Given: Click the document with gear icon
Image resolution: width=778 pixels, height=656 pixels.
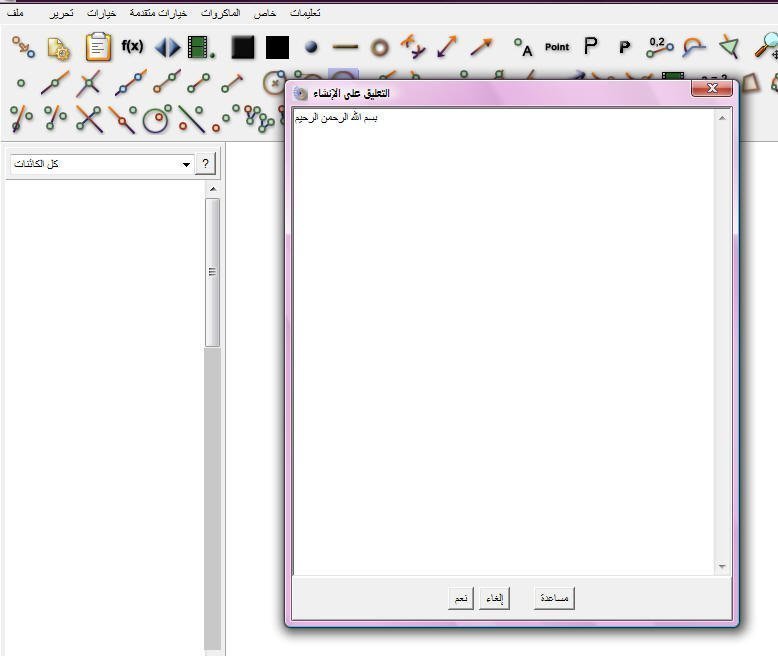Looking at the screenshot, I should click(x=59, y=49).
